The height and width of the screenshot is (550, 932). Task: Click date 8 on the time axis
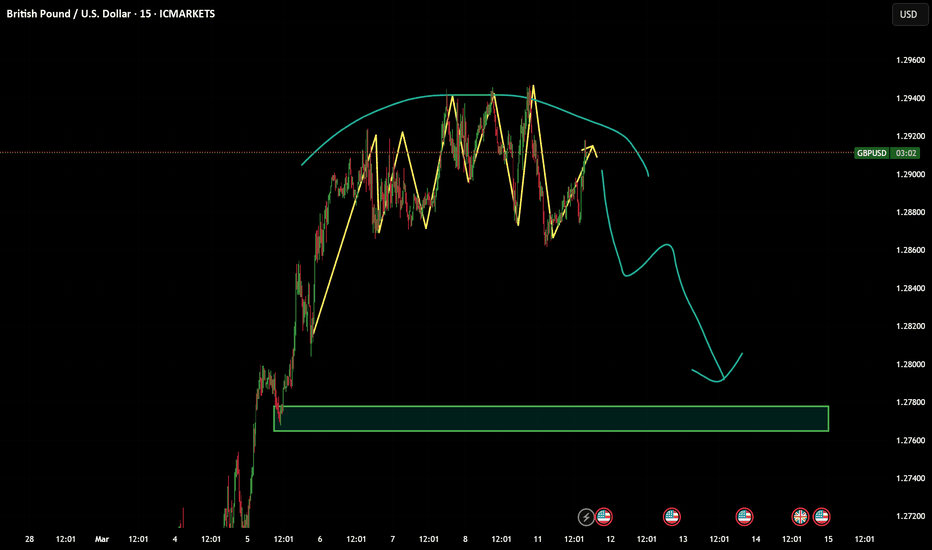465,539
